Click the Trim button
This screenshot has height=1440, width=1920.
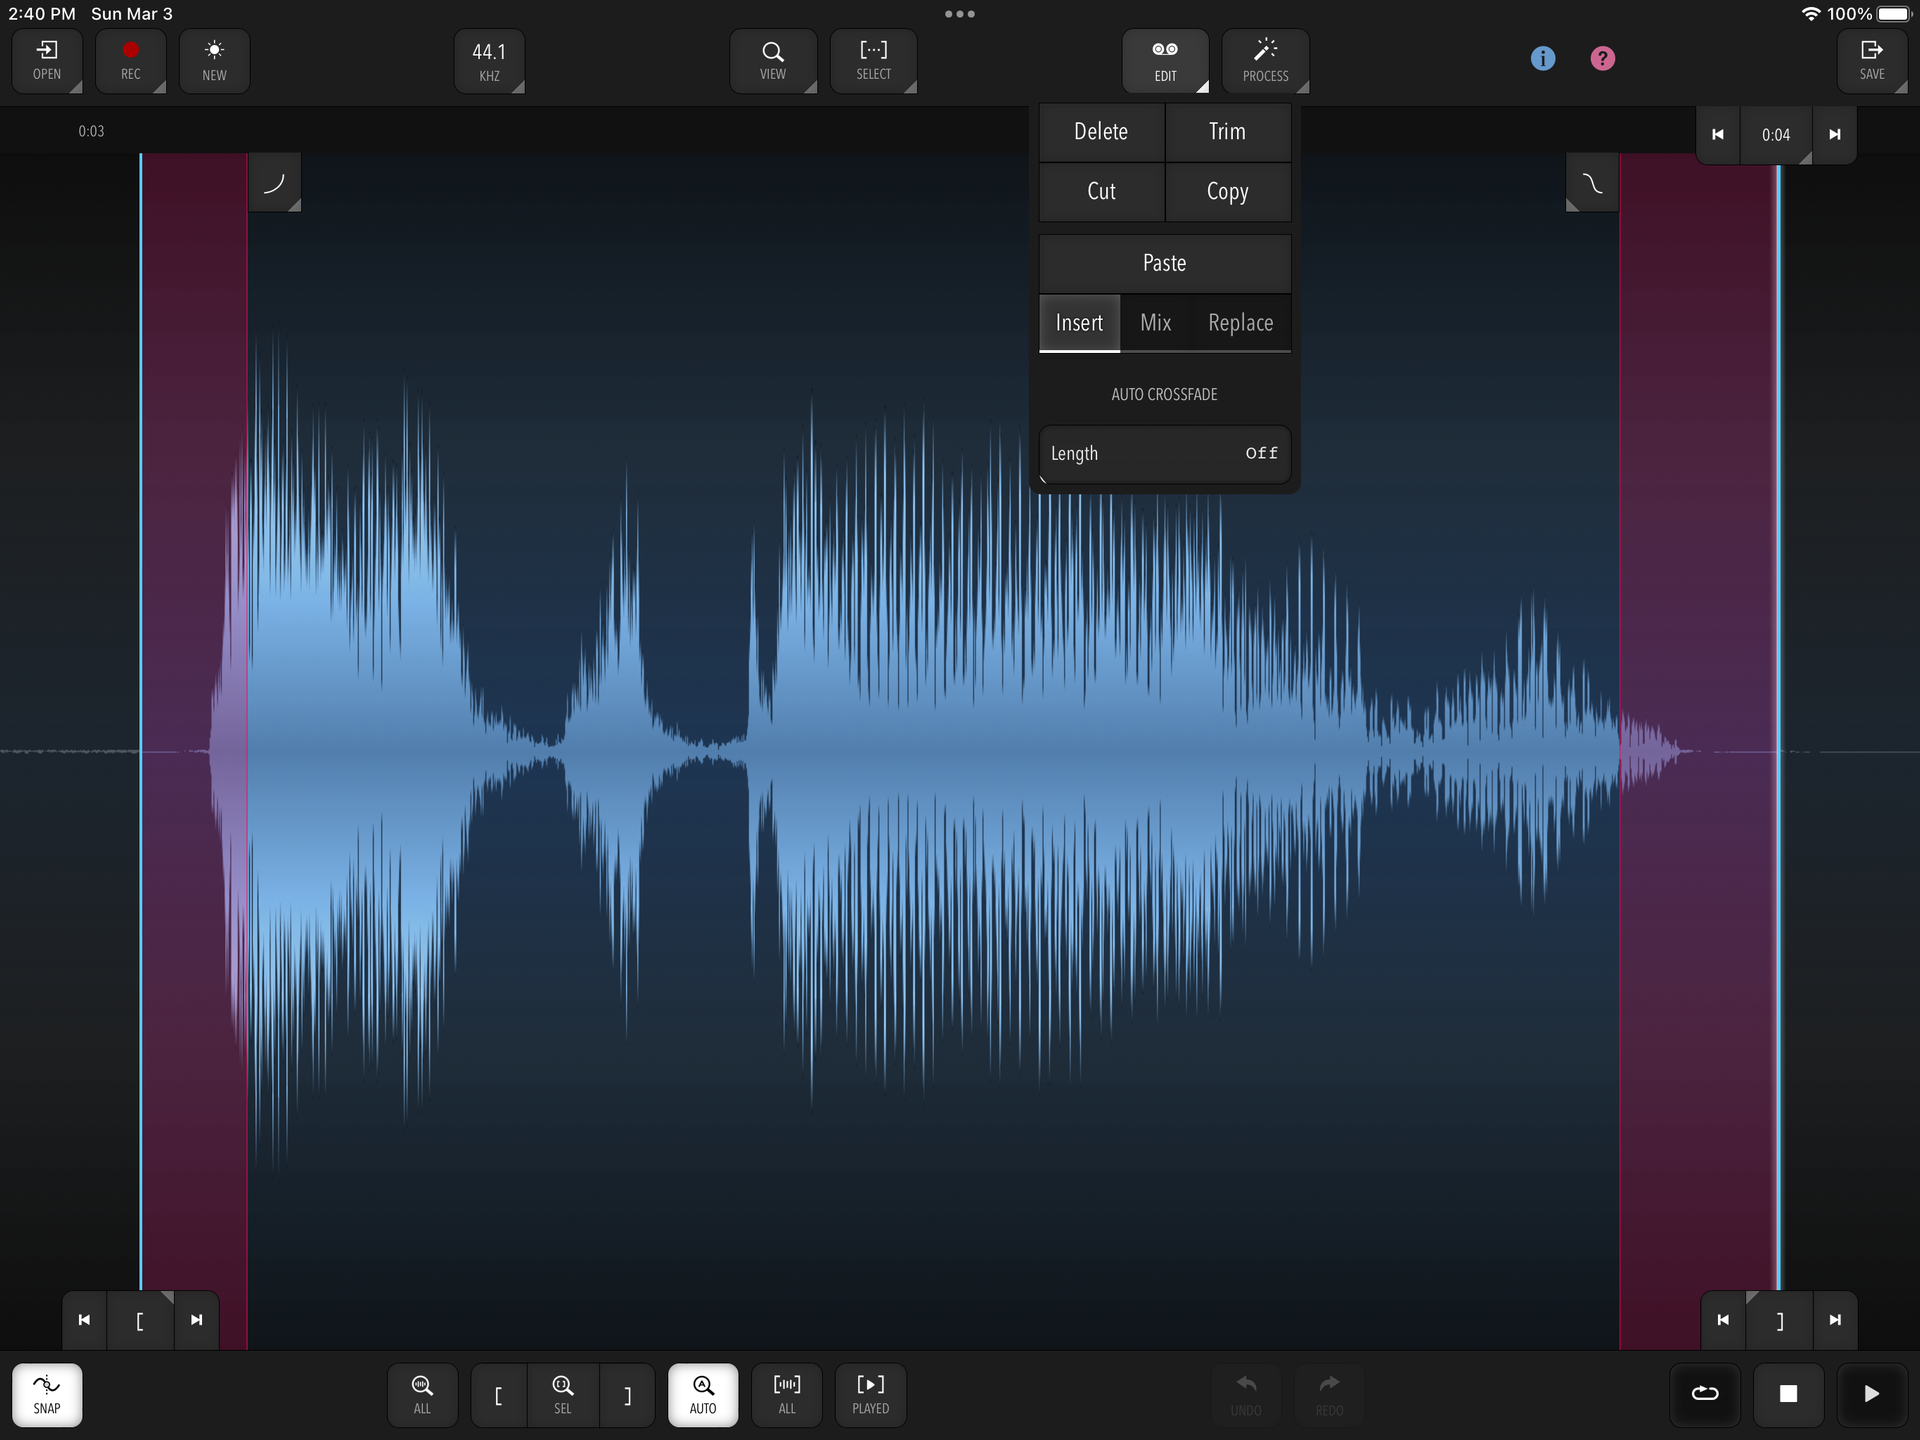click(x=1227, y=132)
